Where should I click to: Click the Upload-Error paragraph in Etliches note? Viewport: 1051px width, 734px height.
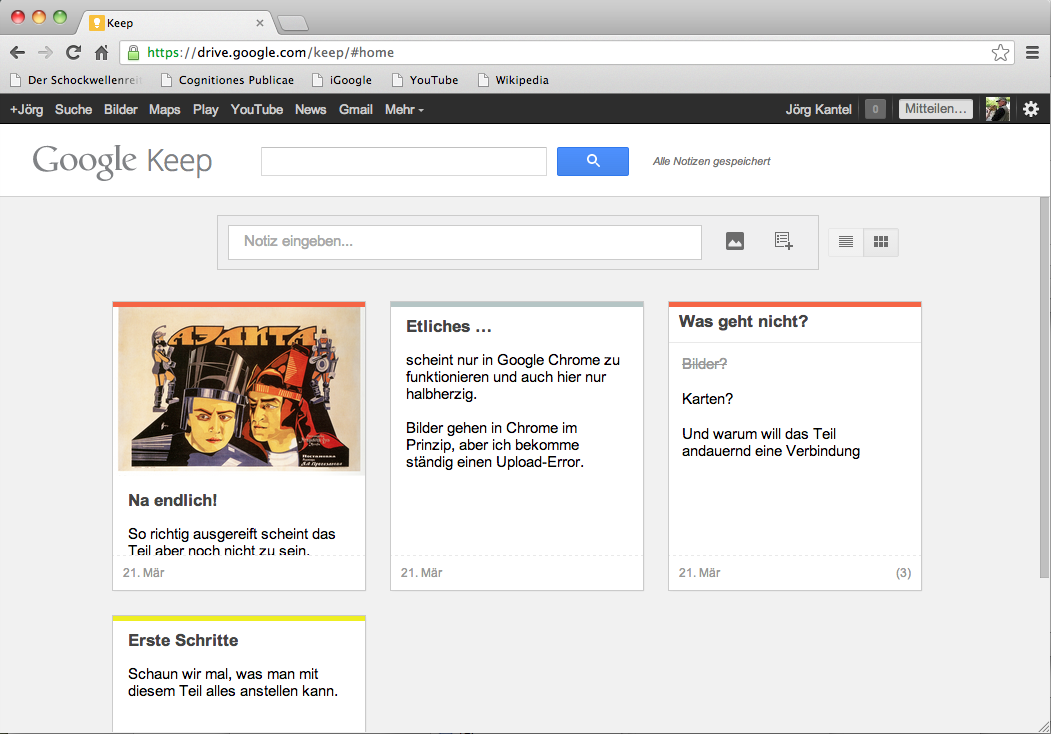(495, 445)
